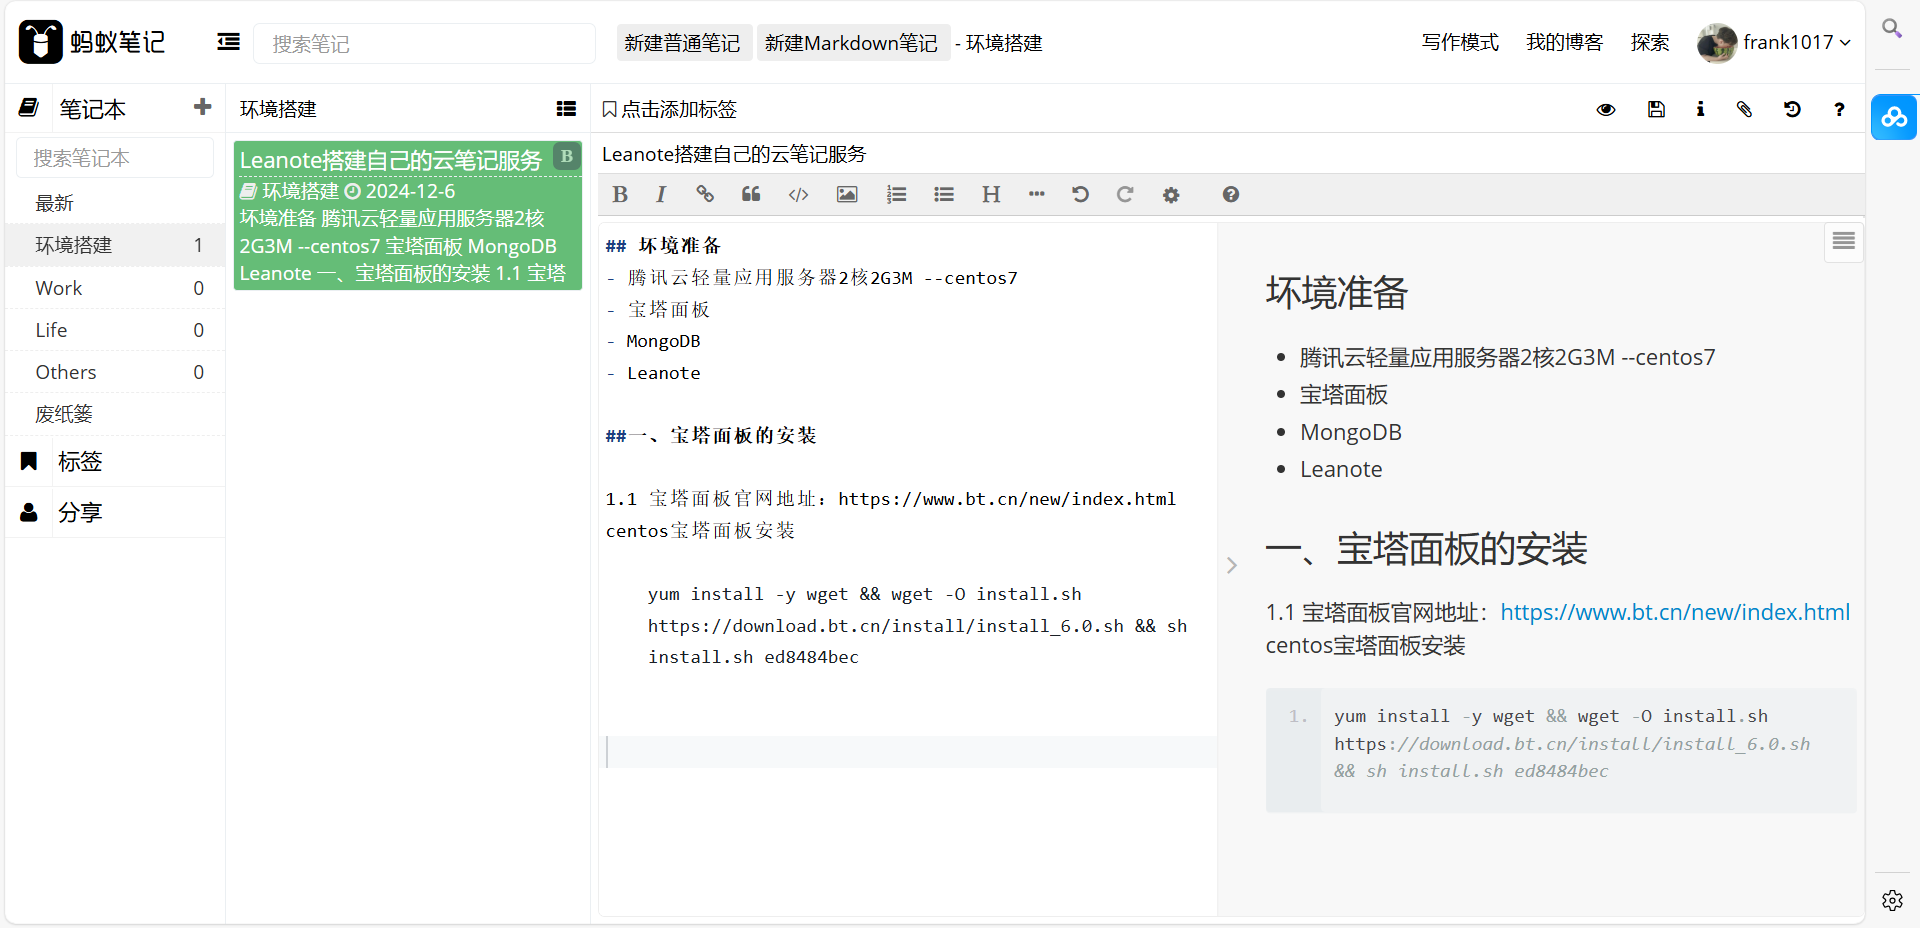The height and width of the screenshot is (928, 1920).
Task: Toggle the note preview eye icon
Action: pyautogui.click(x=1606, y=109)
